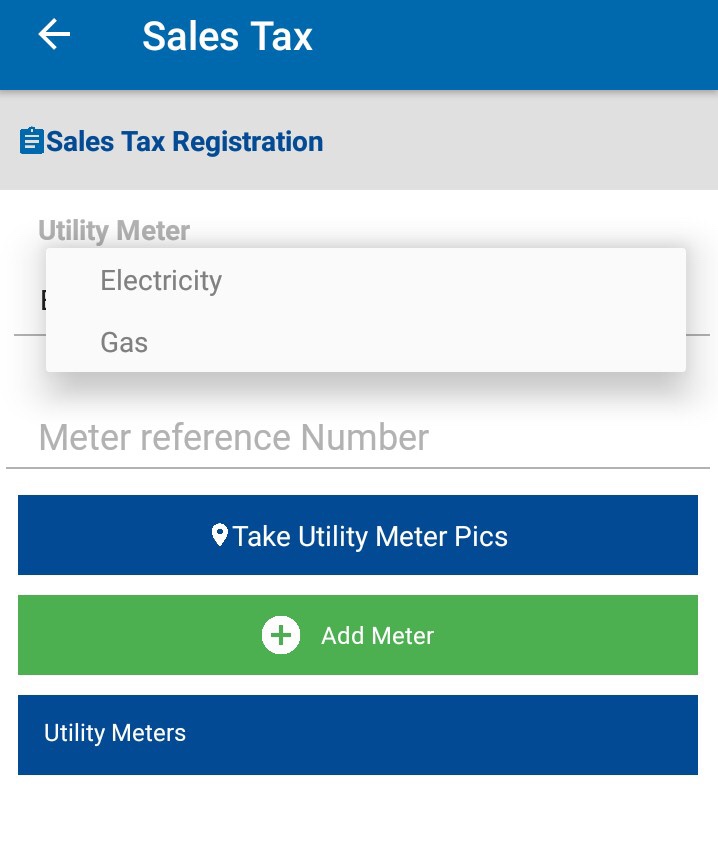Click the white plus circle icon
This screenshot has height=855, width=718.
281,635
